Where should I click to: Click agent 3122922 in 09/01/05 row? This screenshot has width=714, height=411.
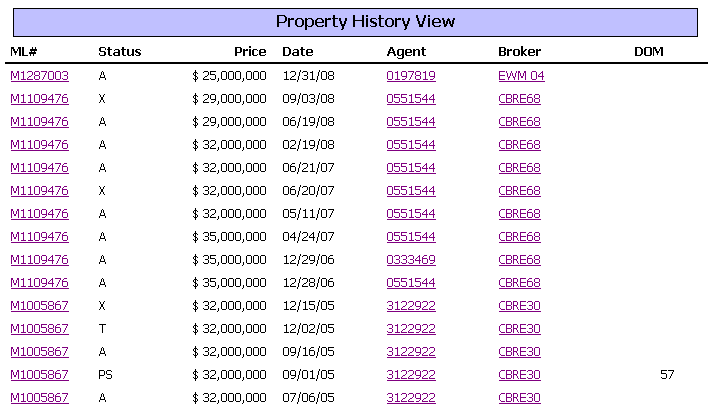pyautogui.click(x=411, y=375)
